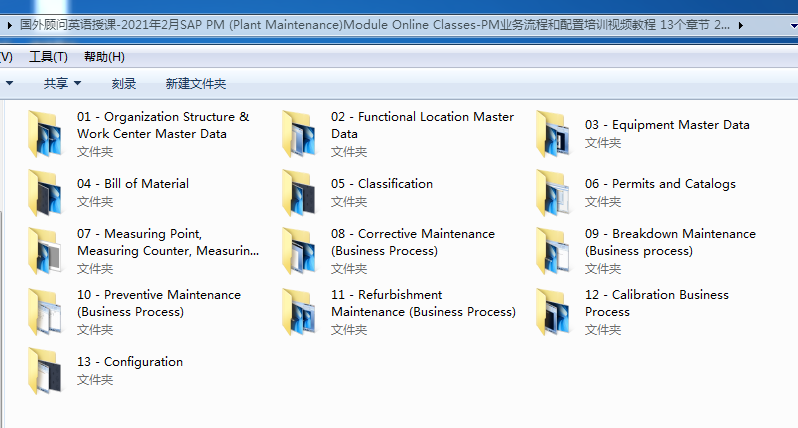
Task: Open folder icon for 05 - Classification
Action: 299,193
